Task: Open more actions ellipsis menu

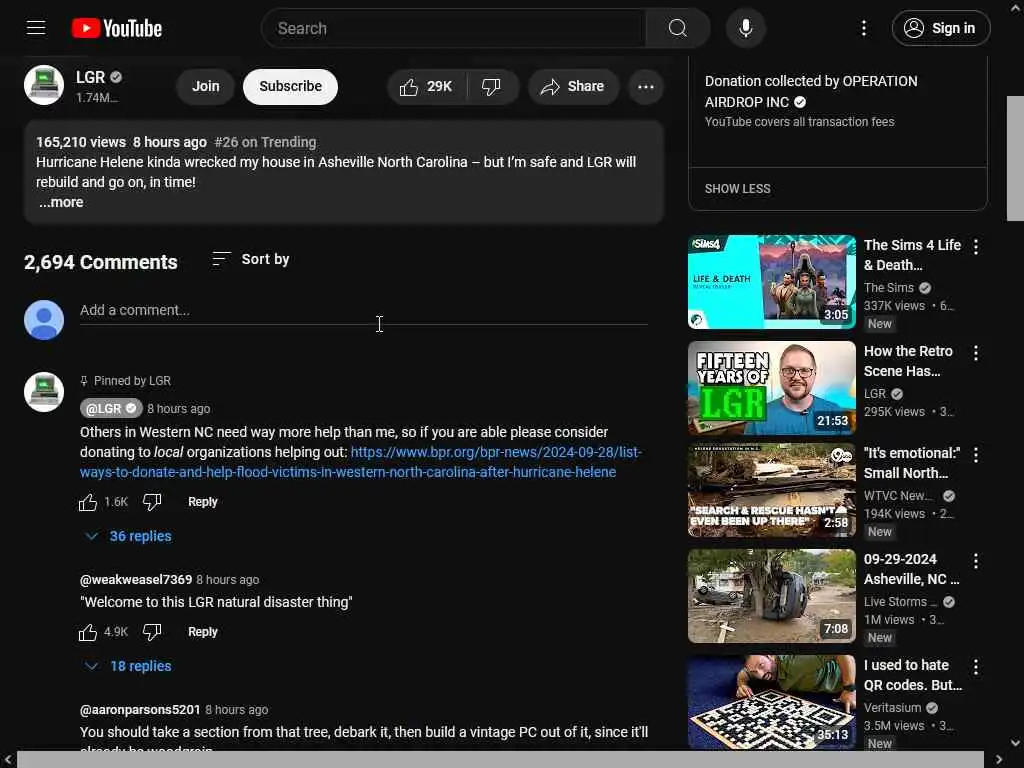Action: point(646,86)
